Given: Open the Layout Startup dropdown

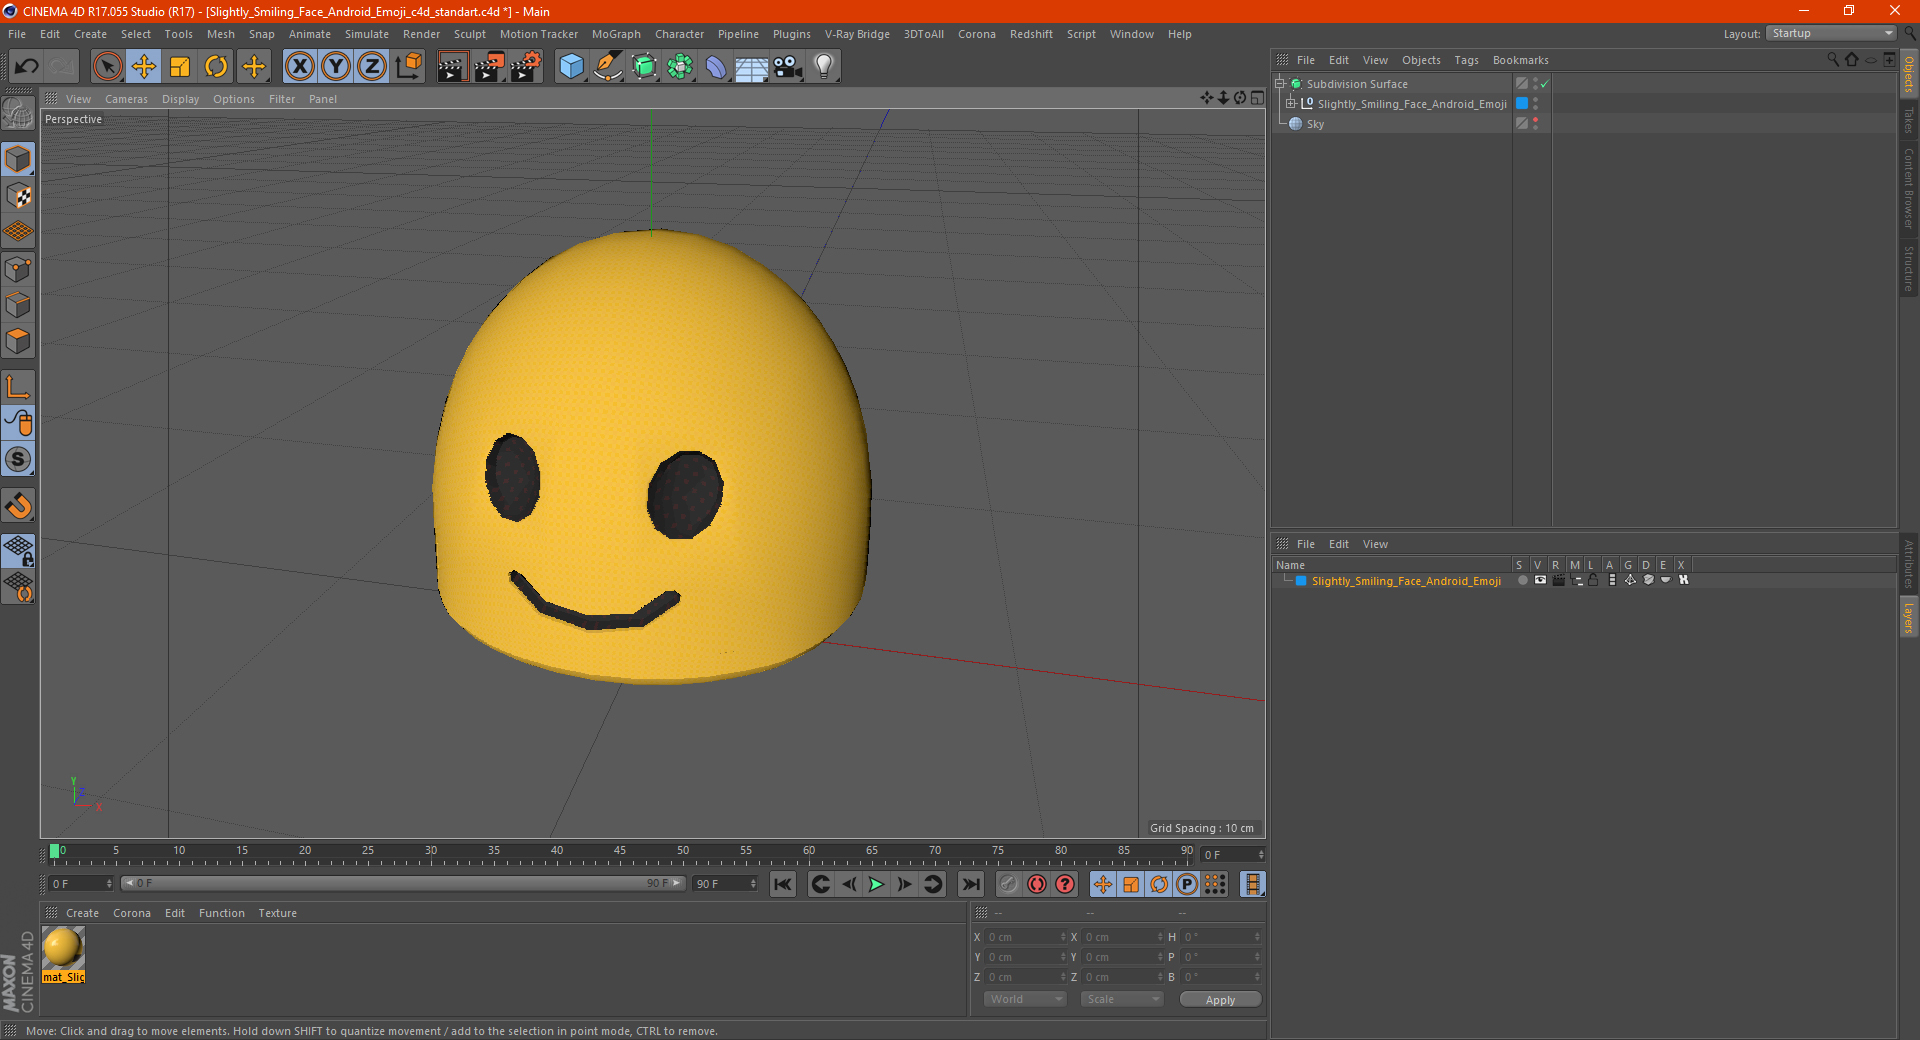Looking at the screenshot, I should [x=1832, y=34].
